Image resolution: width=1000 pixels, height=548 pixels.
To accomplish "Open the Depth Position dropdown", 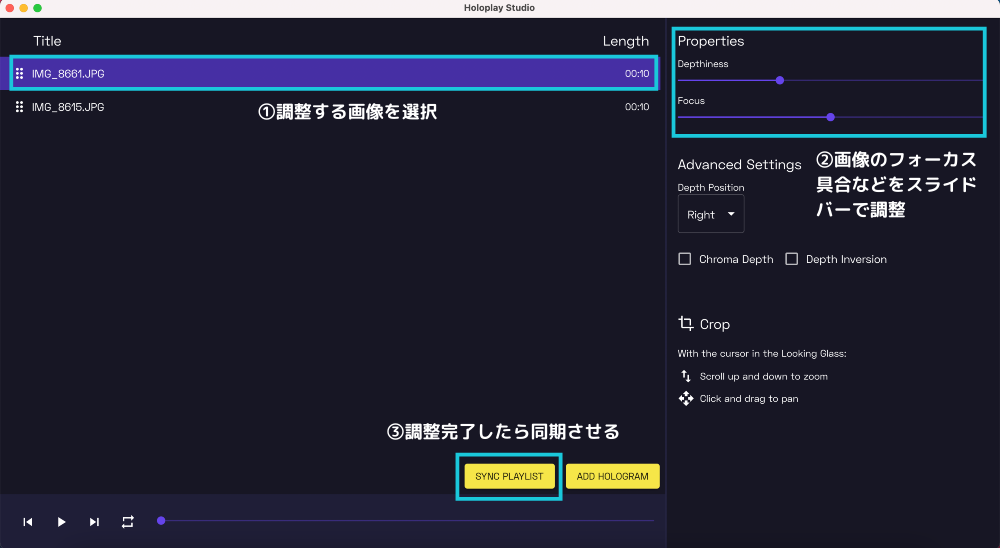I will 710,214.
